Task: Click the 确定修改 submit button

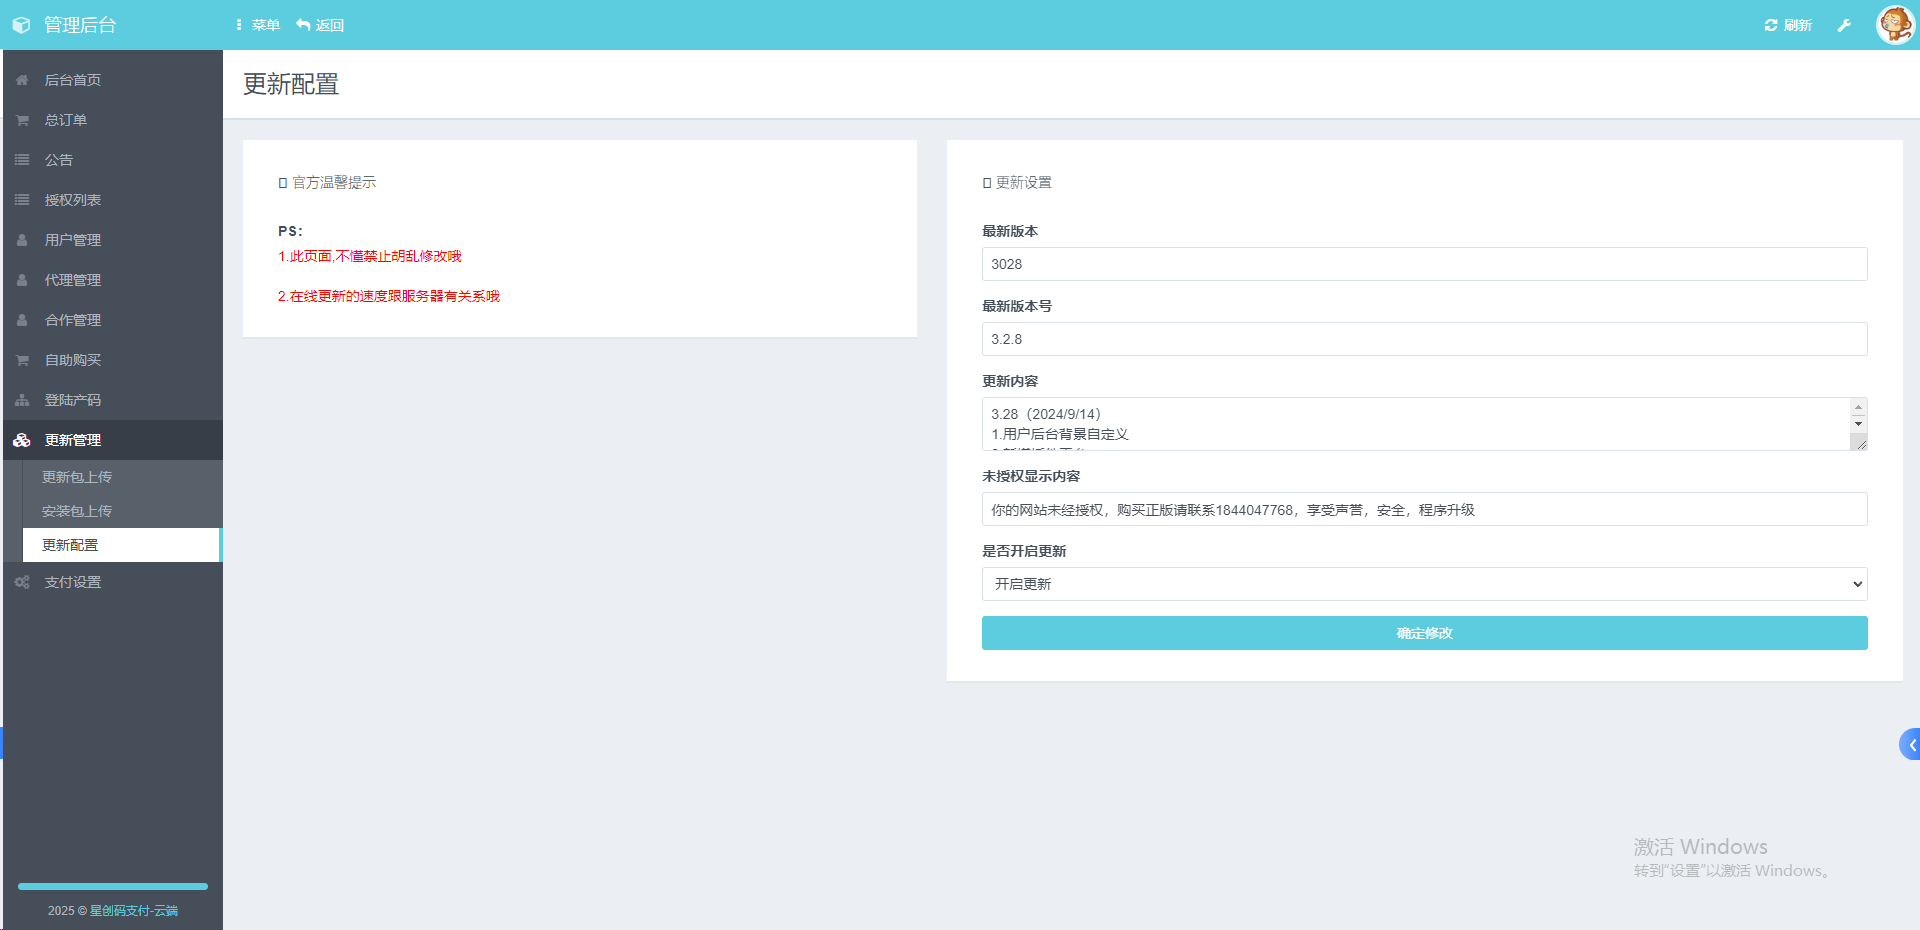Action: 1424,633
